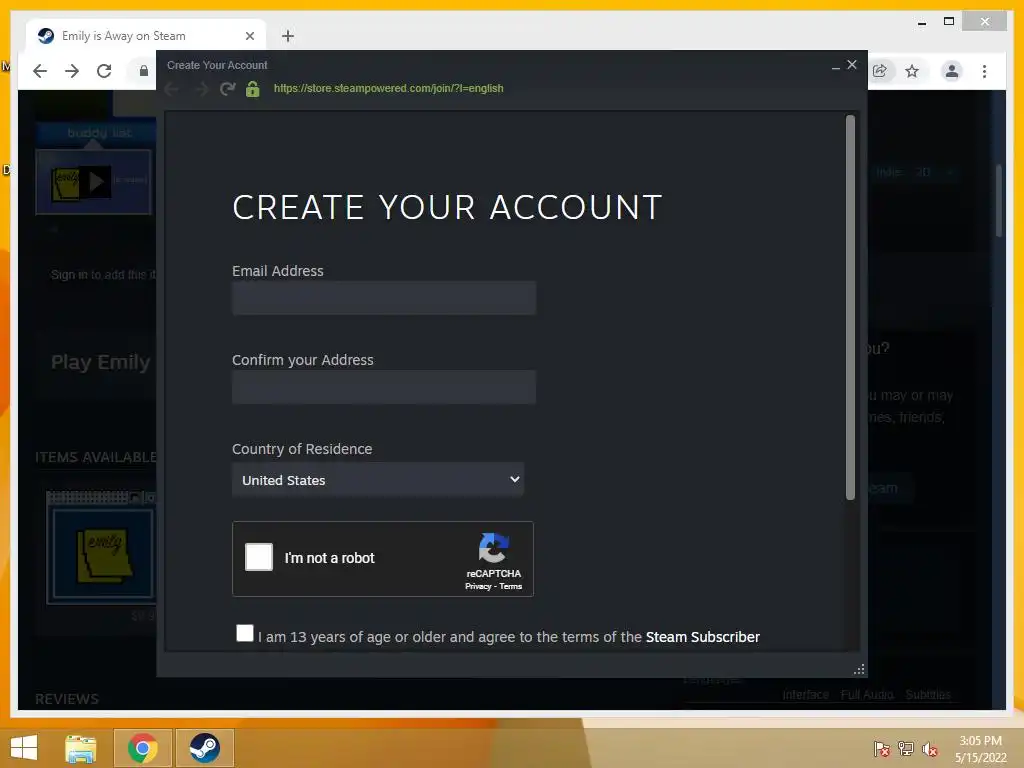This screenshot has width=1024, height=768.
Task: Switch to Chrome in the taskbar
Action: point(143,748)
